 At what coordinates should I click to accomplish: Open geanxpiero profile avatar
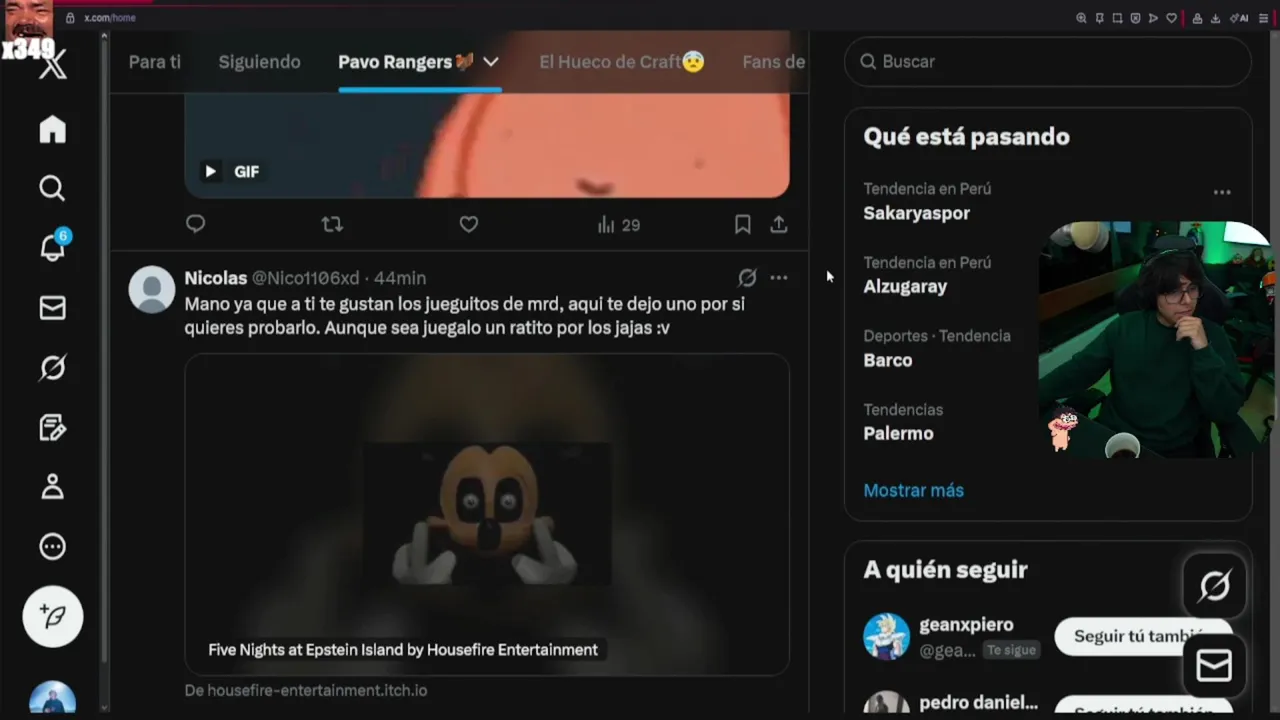pyautogui.click(x=886, y=636)
